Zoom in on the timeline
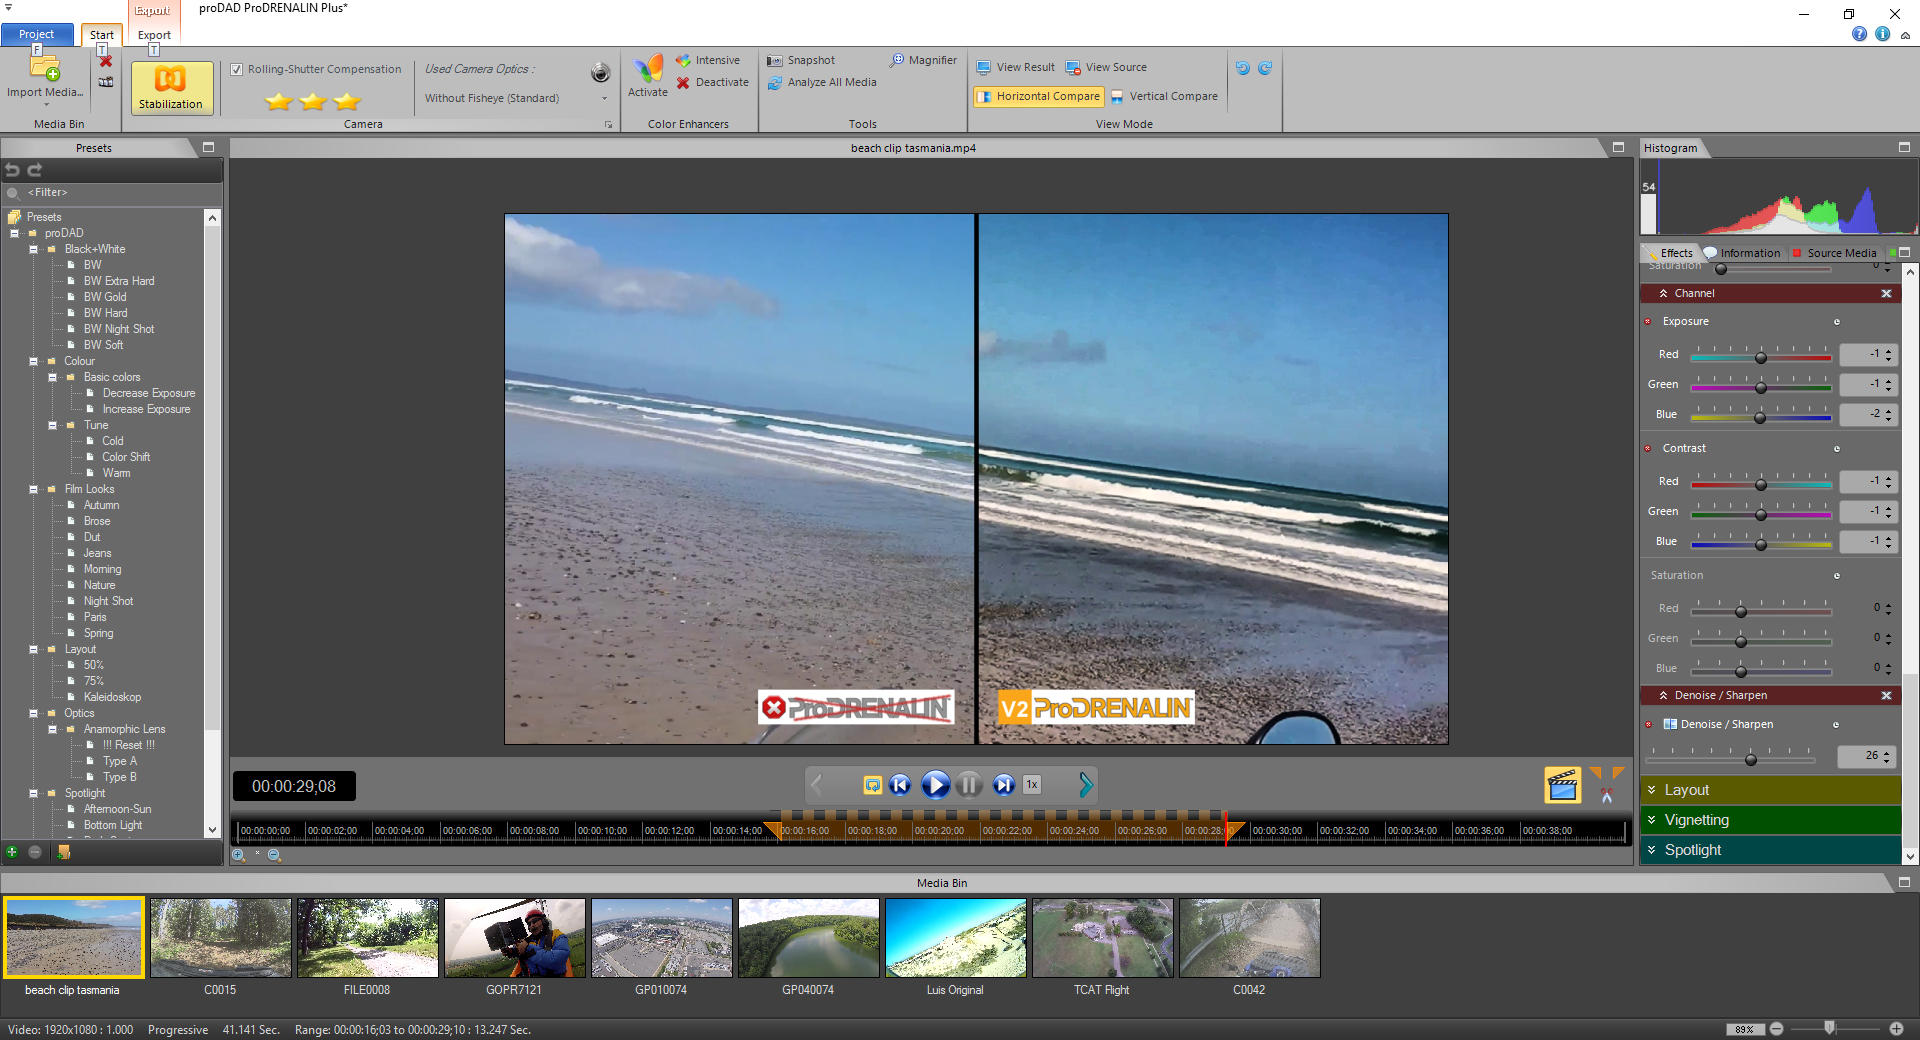 (x=239, y=855)
